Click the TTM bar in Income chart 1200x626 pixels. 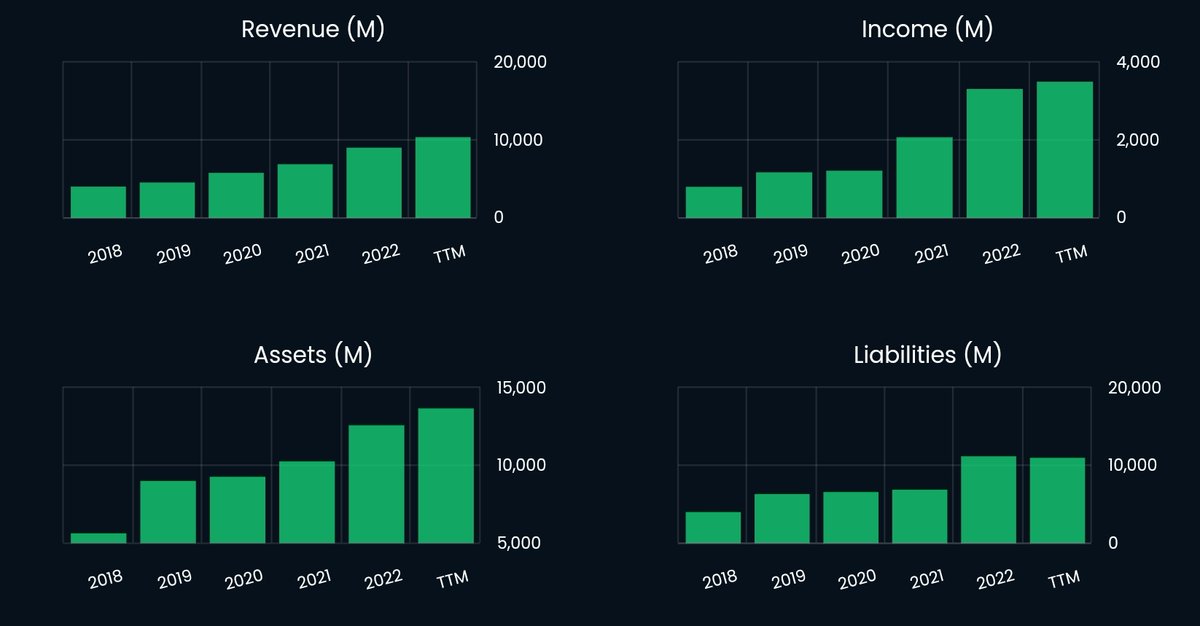pos(1064,150)
